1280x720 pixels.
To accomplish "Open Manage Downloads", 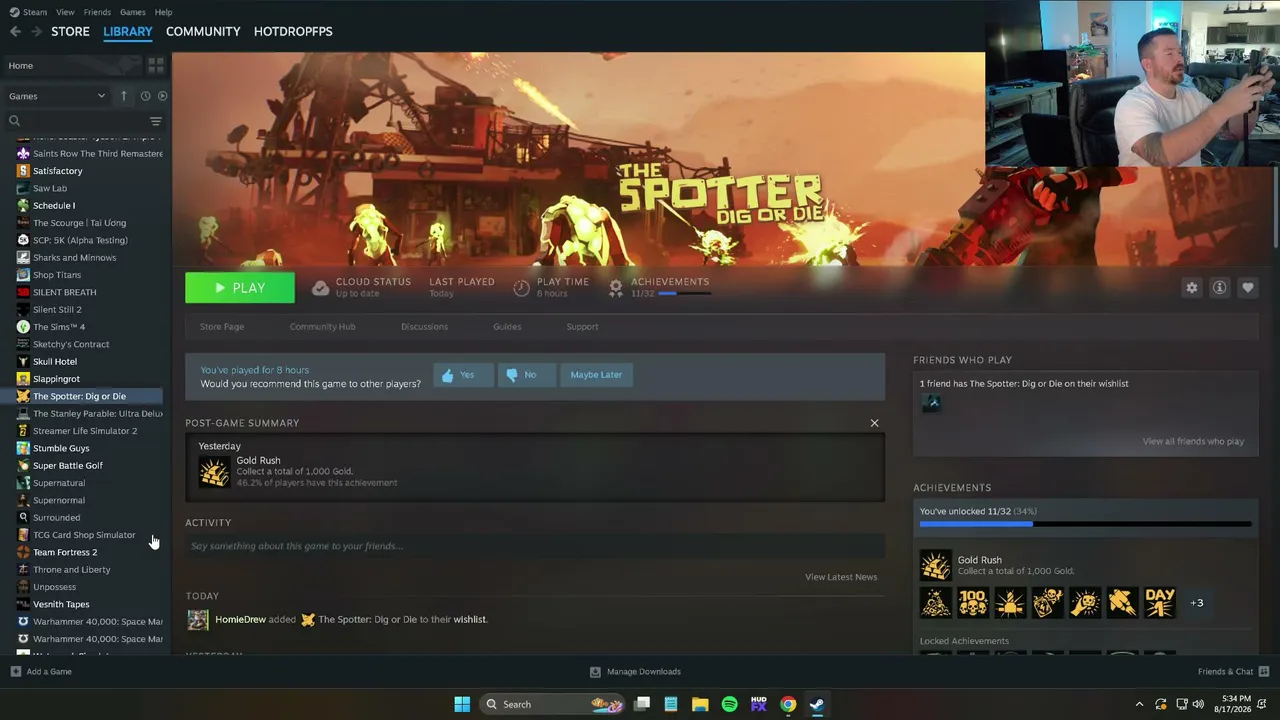I will (635, 672).
